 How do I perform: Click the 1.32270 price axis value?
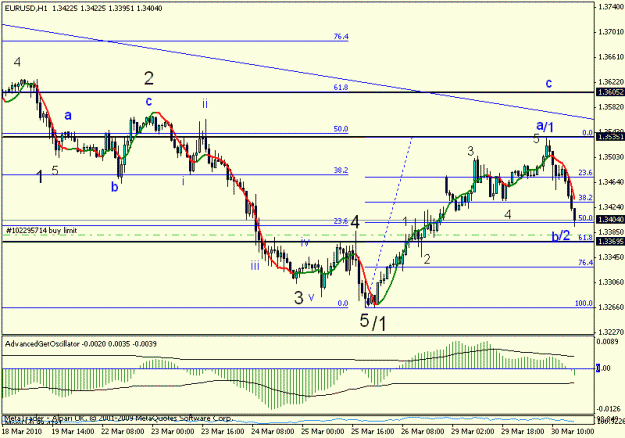(x=611, y=332)
